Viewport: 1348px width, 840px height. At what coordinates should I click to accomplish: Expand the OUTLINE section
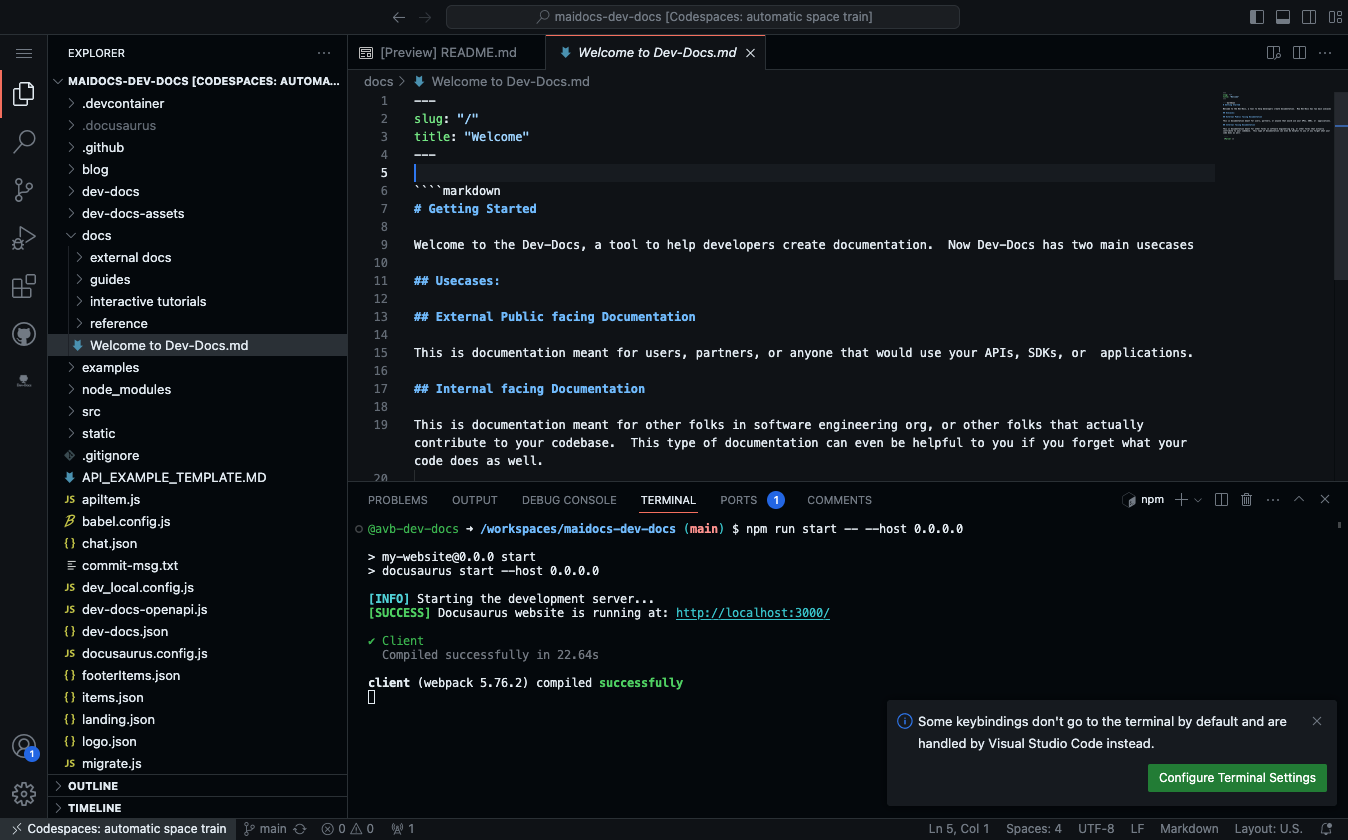(93, 786)
